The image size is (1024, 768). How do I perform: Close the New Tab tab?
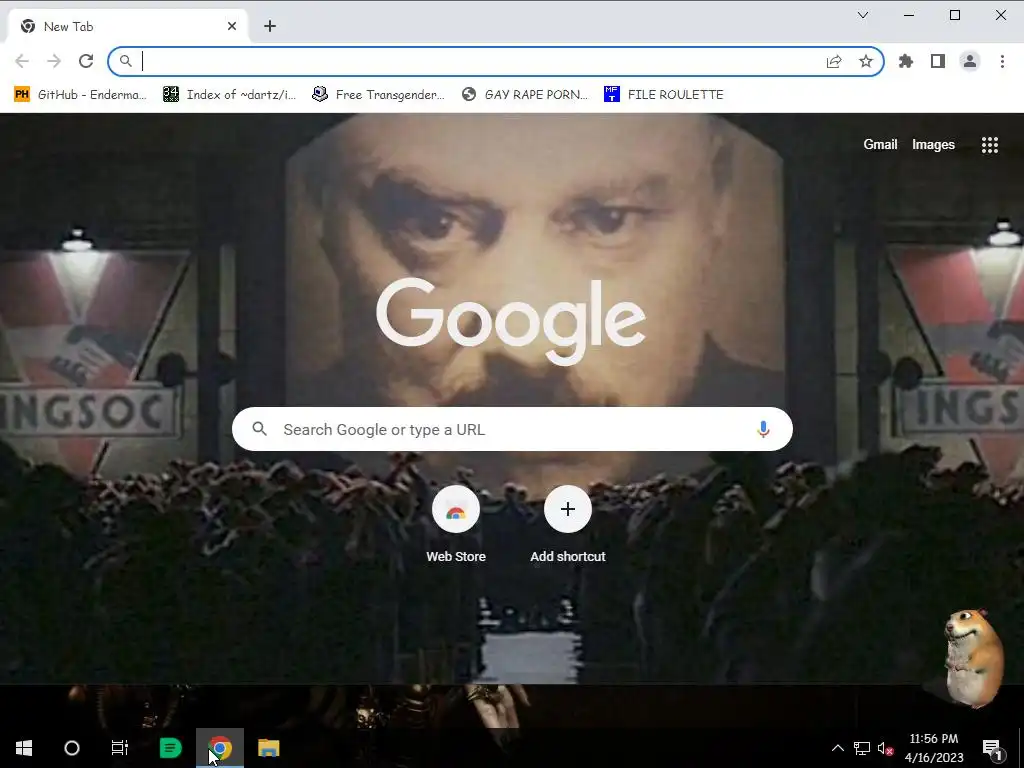click(232, 26)
